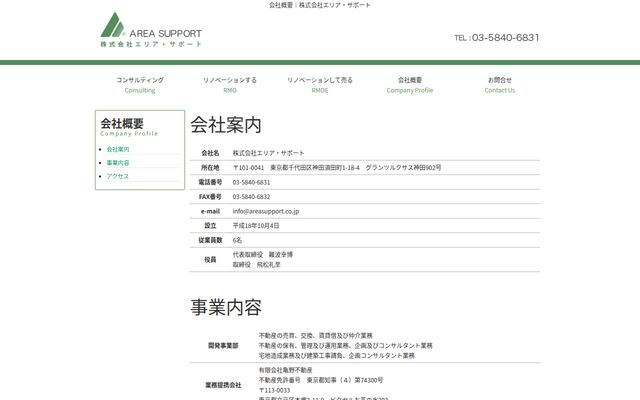Click the 電話番号 value in the table
This screenshot has width=640, height=400.
pyautogui.click(x=251, y=182)
